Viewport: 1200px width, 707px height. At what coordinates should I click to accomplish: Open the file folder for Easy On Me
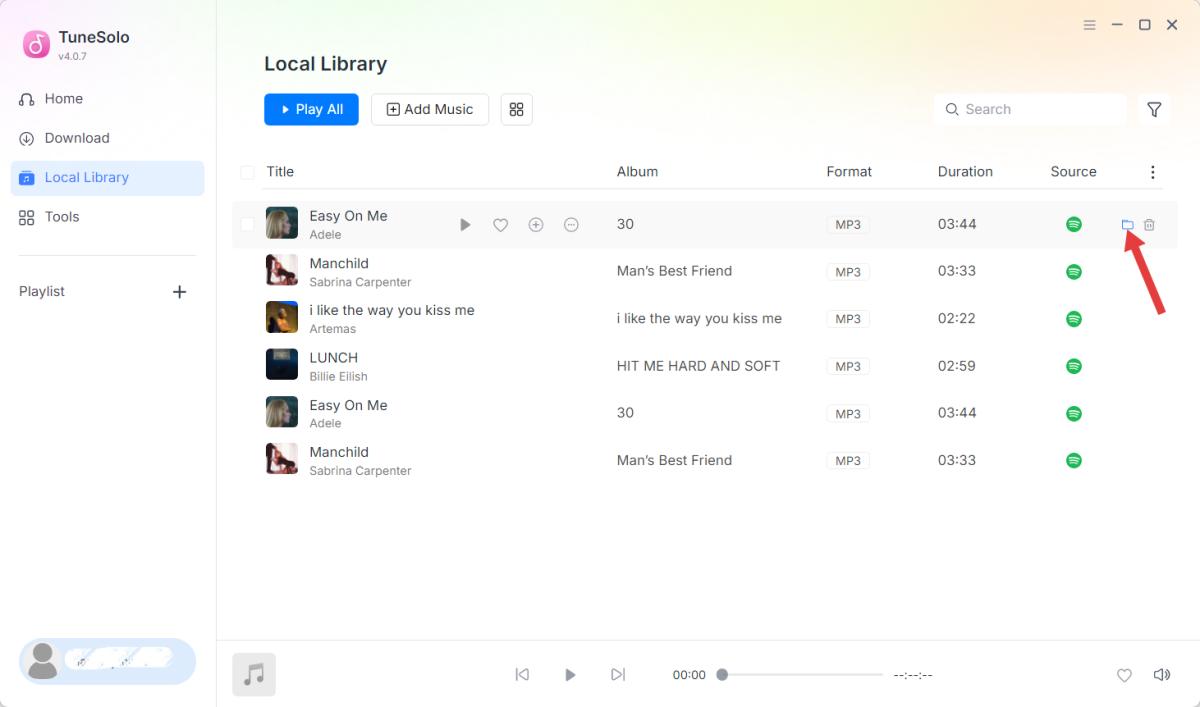point(1127,225)
